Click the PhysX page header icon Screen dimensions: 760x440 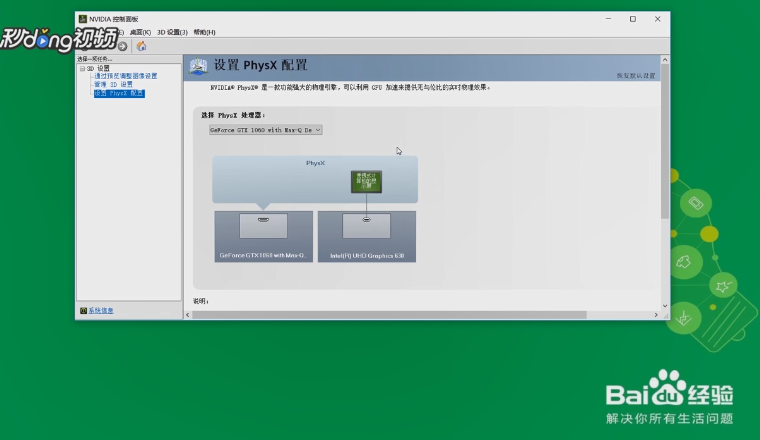tap(198, 66)
